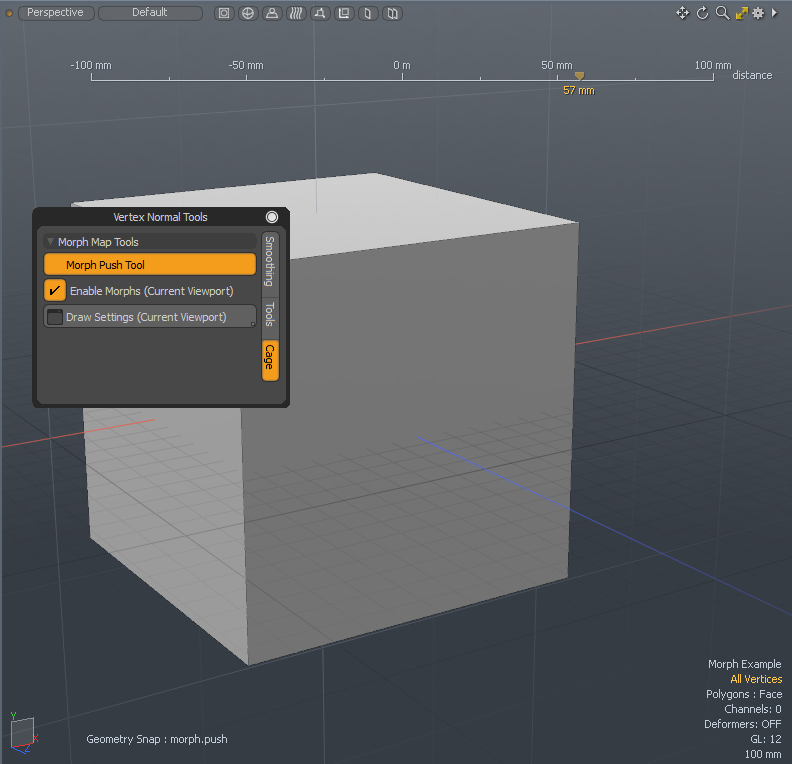Image resolution: width=792 pixels, height=764 pixels.
Task: Click the zoom magnifier icon
Action: click(x=722, y=13)
